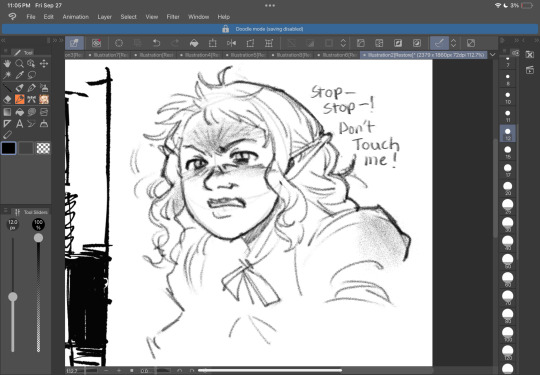This screenshot has width=540, height=375.
Task: Select the Zoom magnifier tool
Action: point(19,63)
